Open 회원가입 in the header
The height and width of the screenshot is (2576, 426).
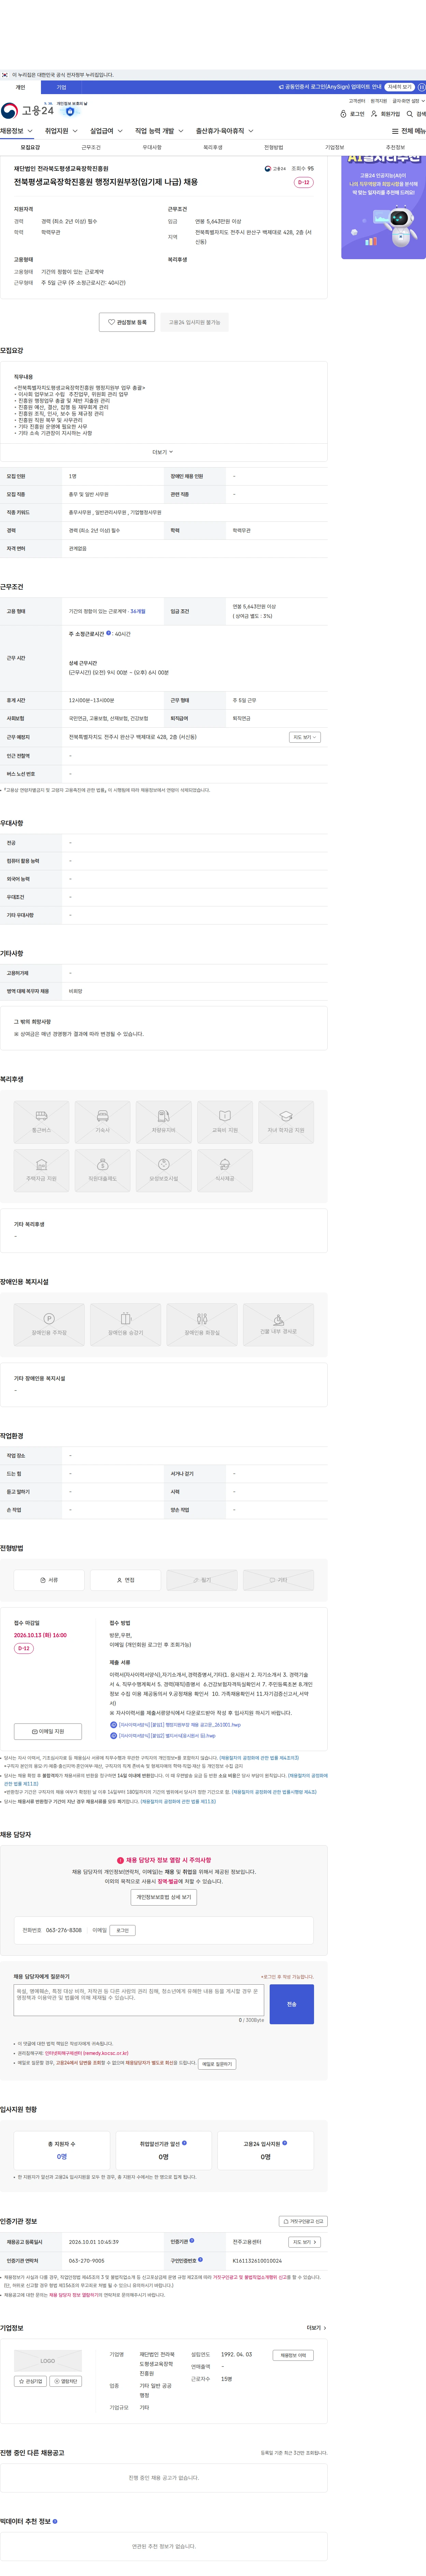[x=385, y=114]
